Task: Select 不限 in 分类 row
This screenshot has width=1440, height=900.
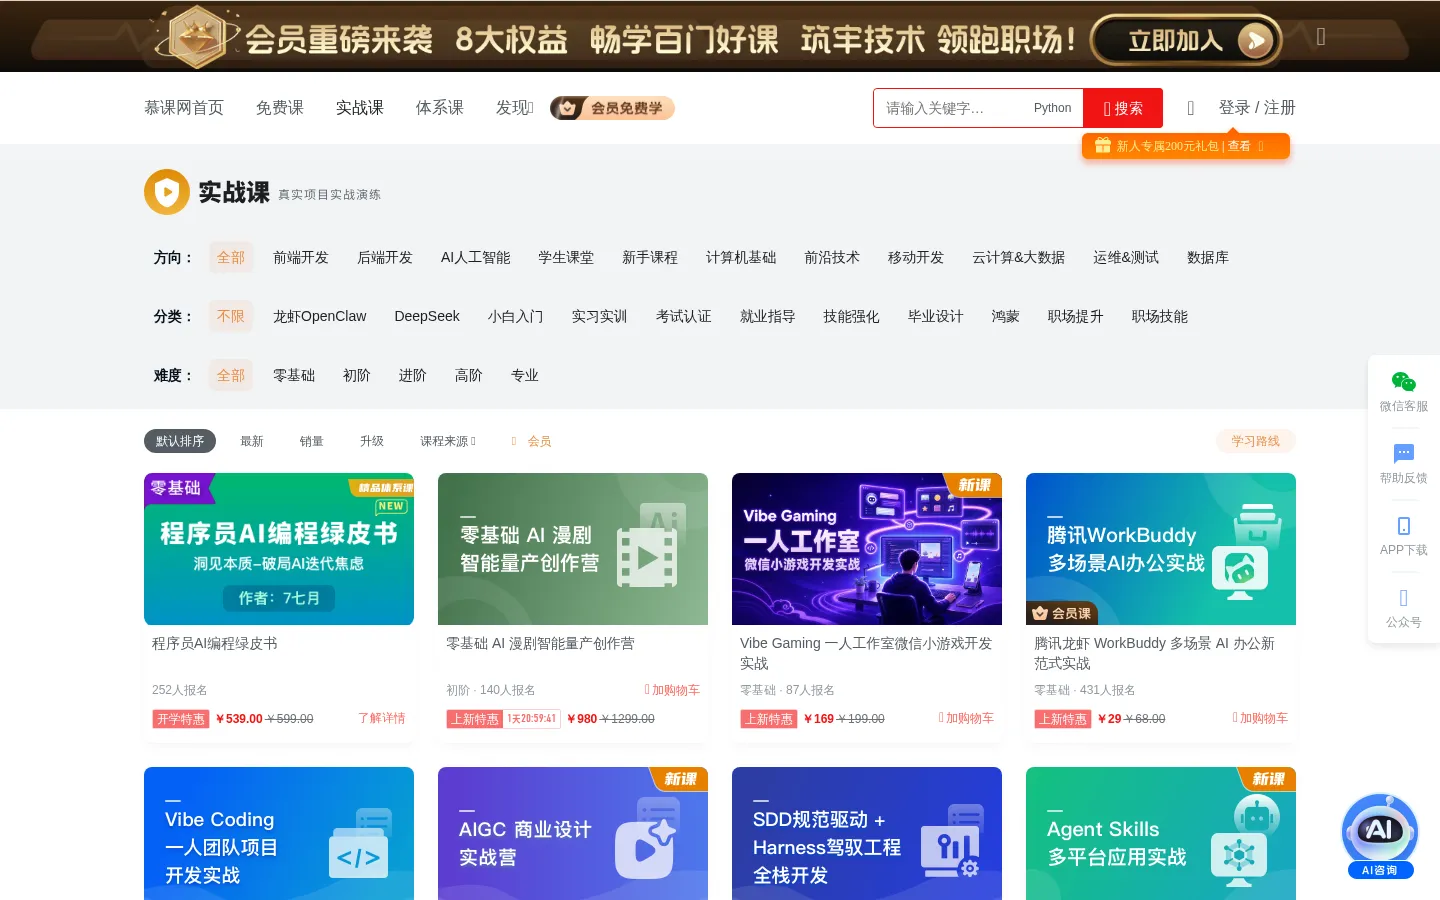Action: click(x=231, y=317)
